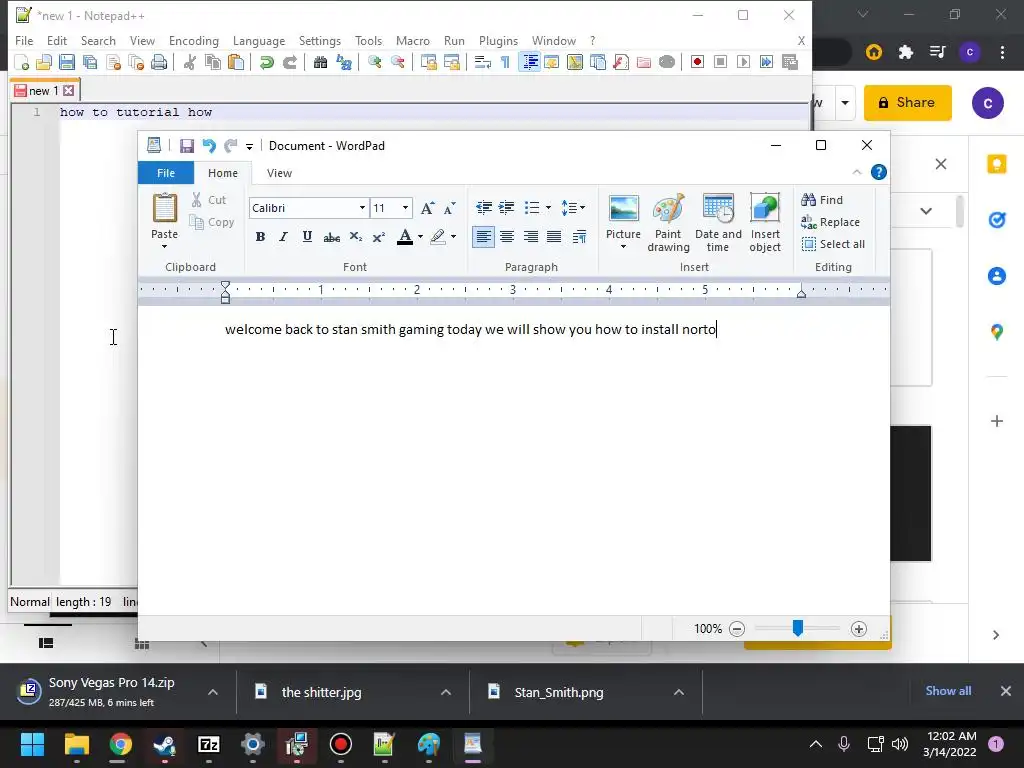Click Notepad++ Undo toolbar icon
Image resolution: width=1024 pixels, height=768 pixels.
coord(266,62)
